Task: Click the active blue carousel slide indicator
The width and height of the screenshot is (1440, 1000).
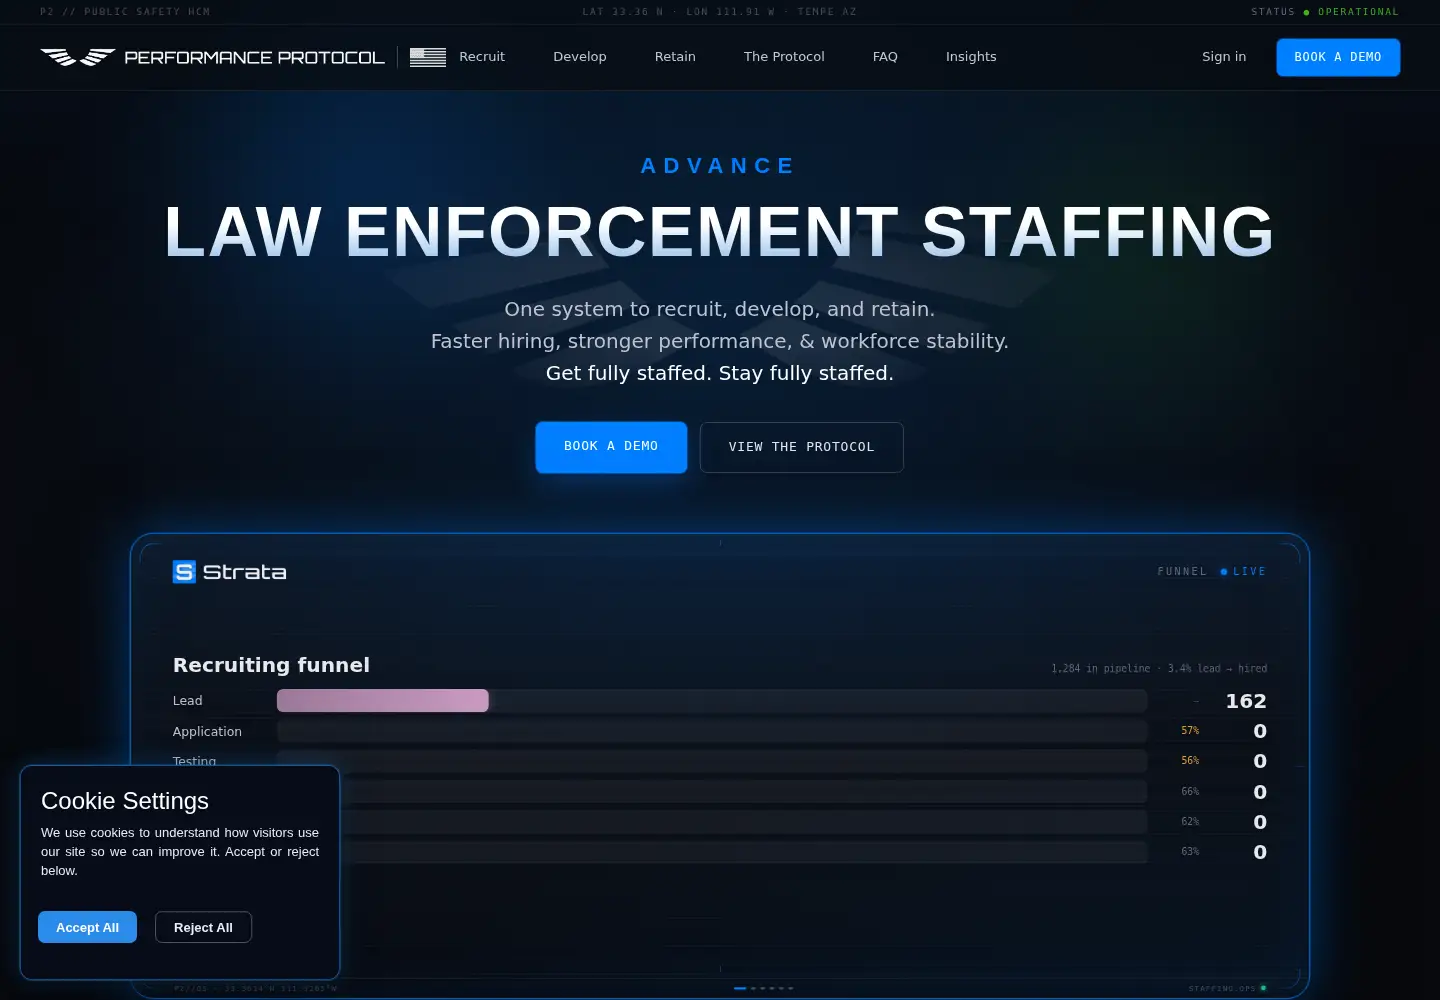Action: coord(740,988)
